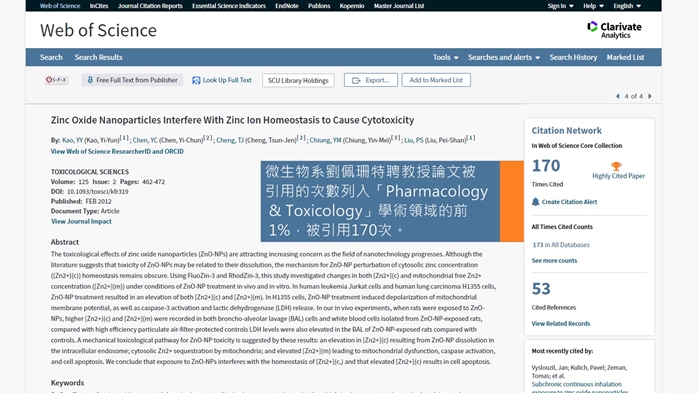Click the article title Zinc Oxide Nanoparticles
This screenshot has height=393, width=699.
[x=232, y=120]
